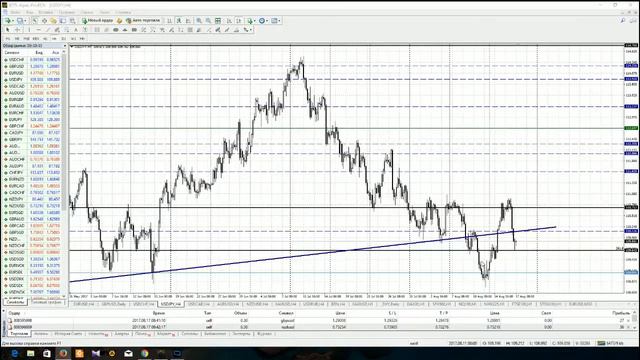Select the Fibonacci retracement tool
Screen dimensions: 640x360
(67, 30)
